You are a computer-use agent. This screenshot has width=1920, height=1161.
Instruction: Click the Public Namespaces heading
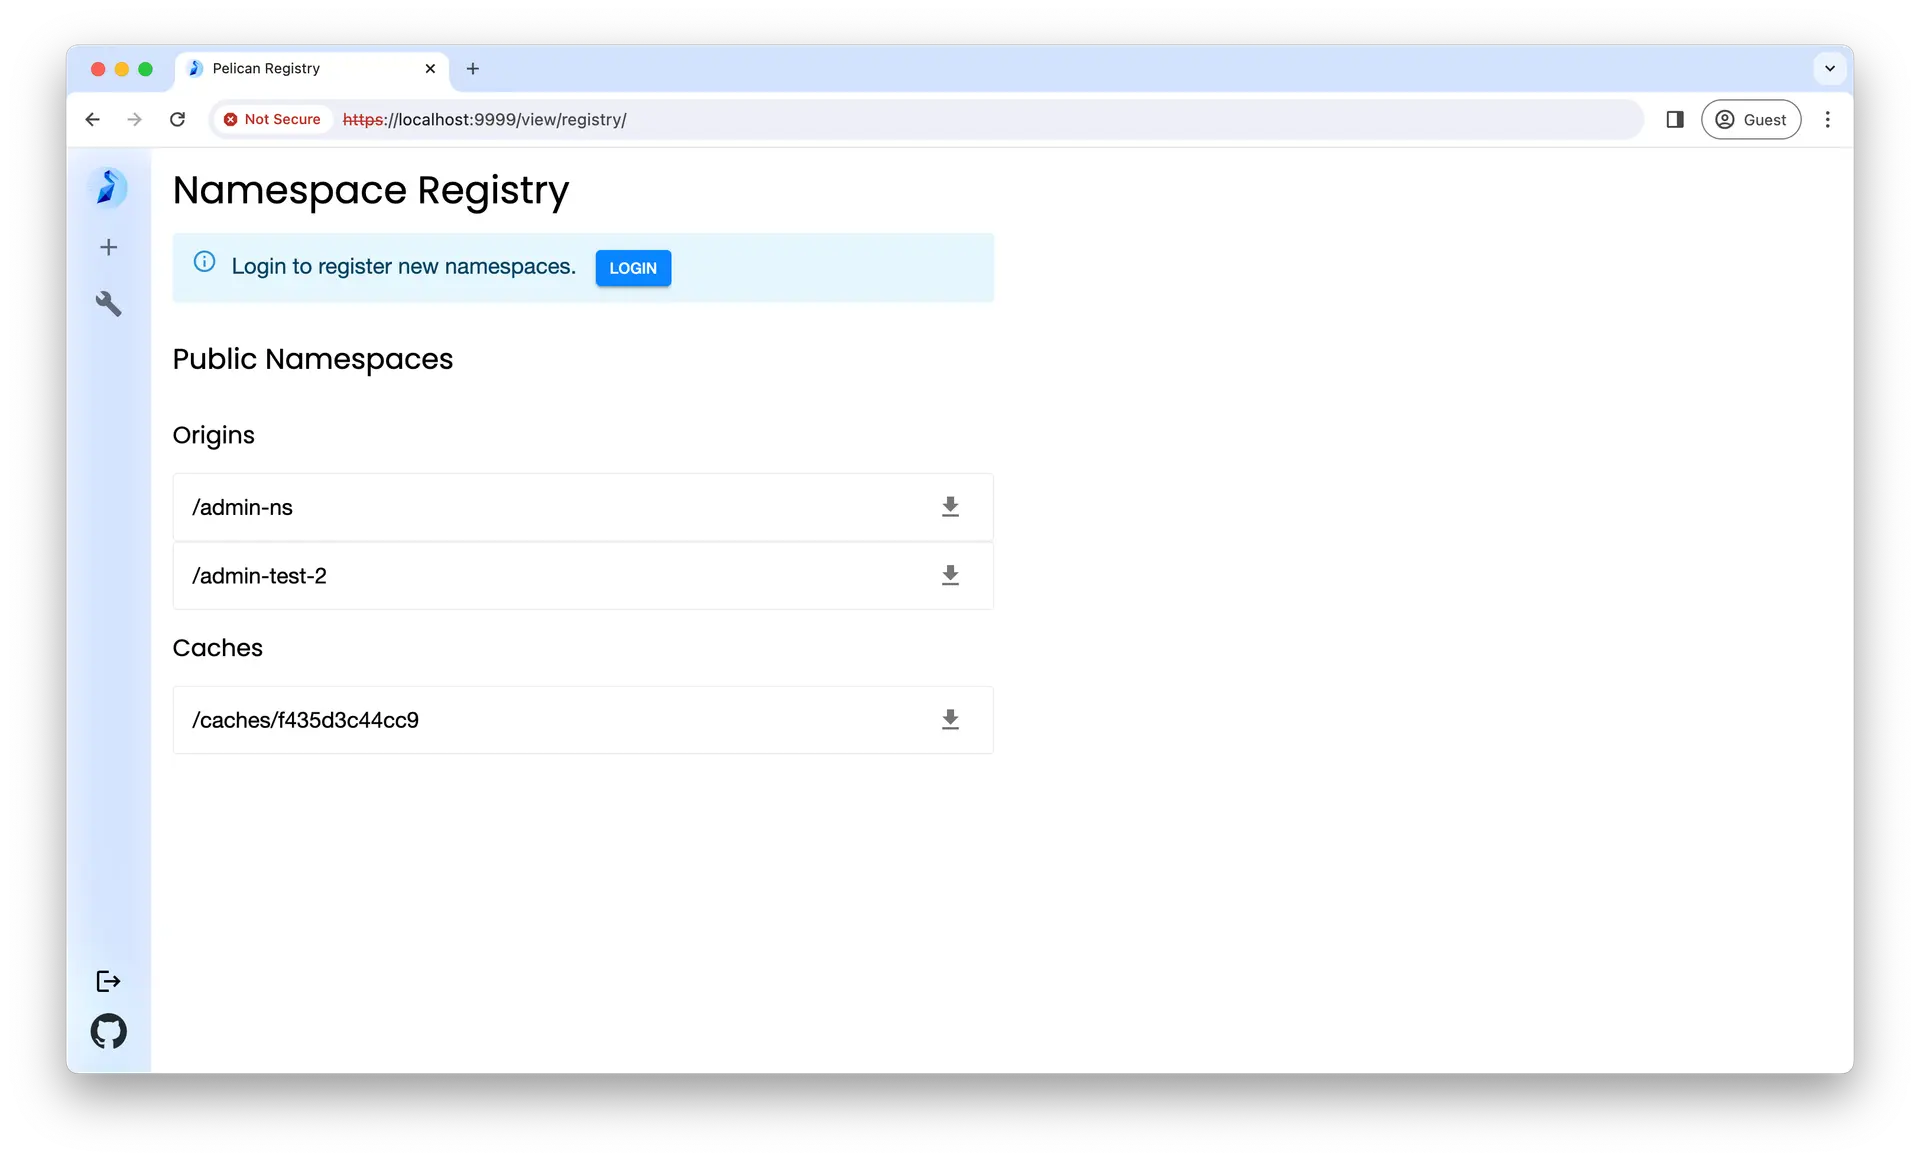click(313, 359)
